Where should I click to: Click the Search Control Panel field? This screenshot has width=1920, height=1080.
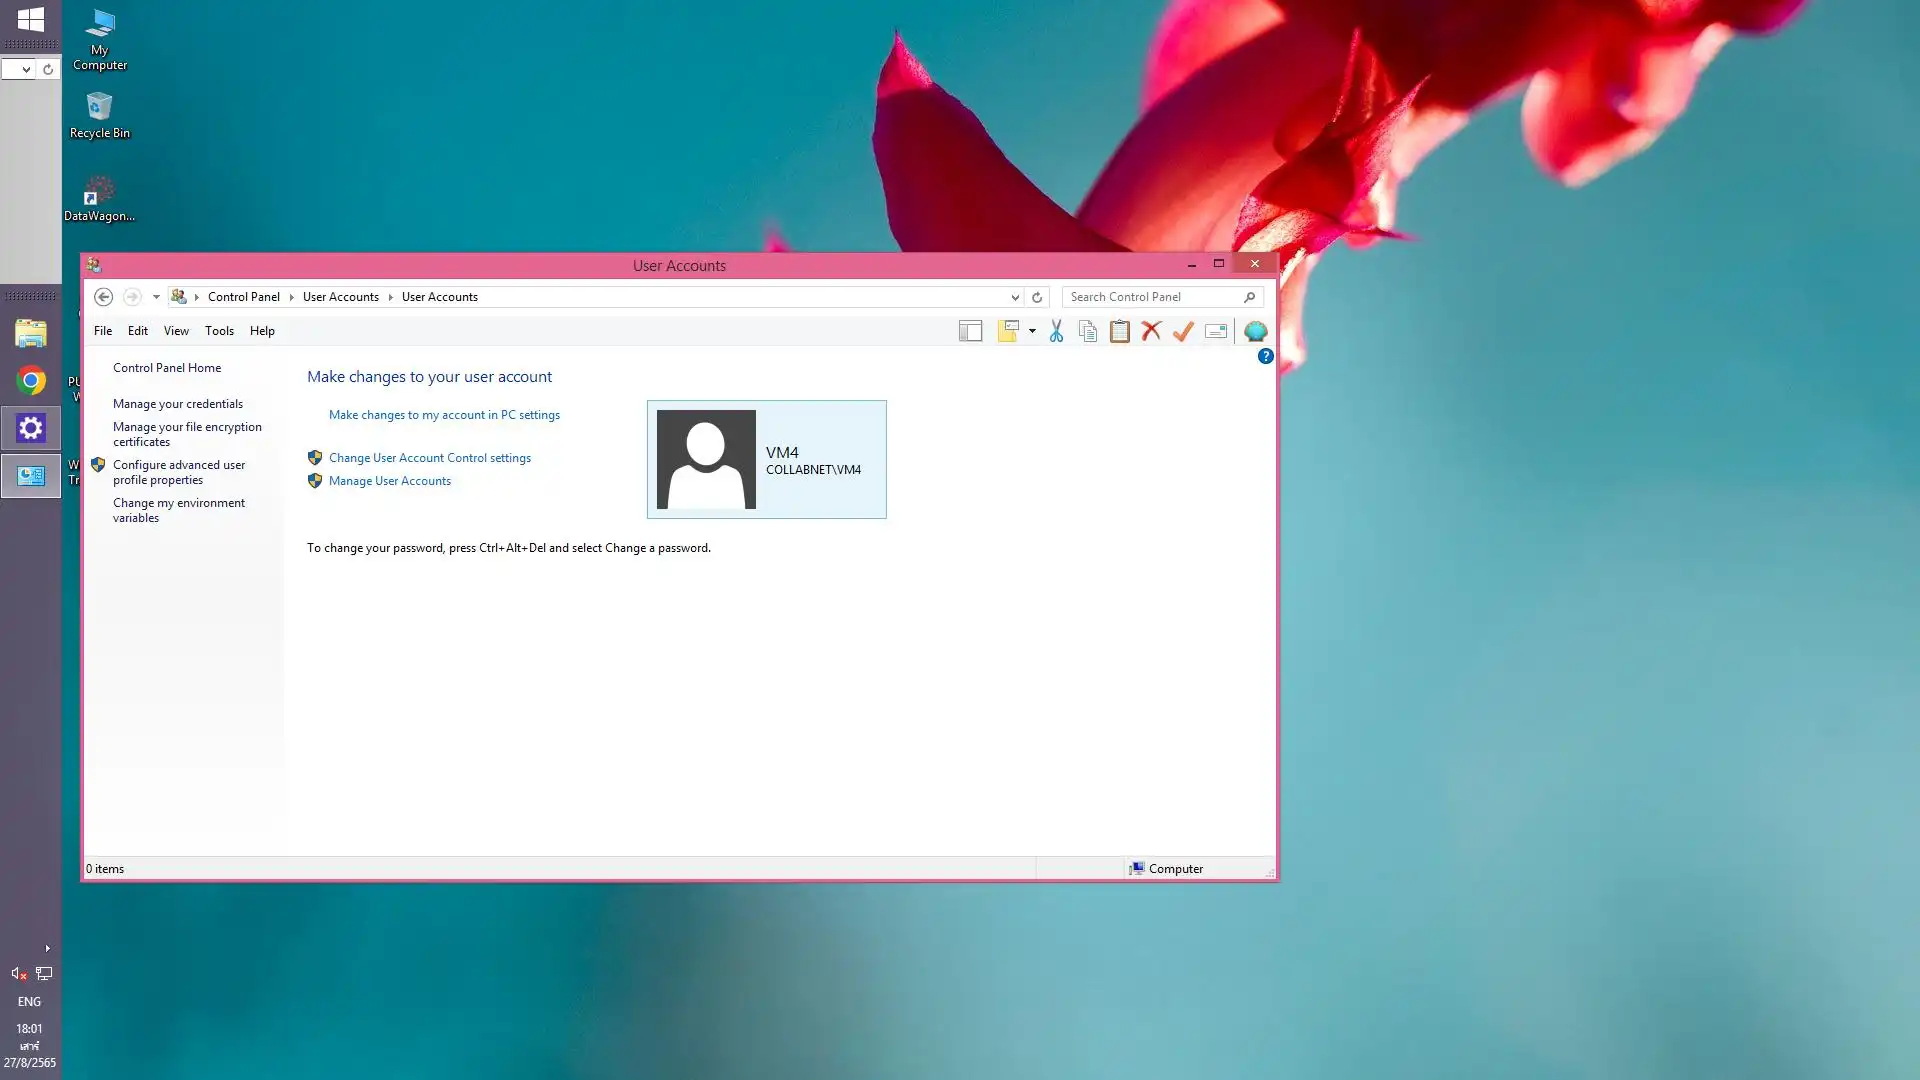pos(1150,297)
